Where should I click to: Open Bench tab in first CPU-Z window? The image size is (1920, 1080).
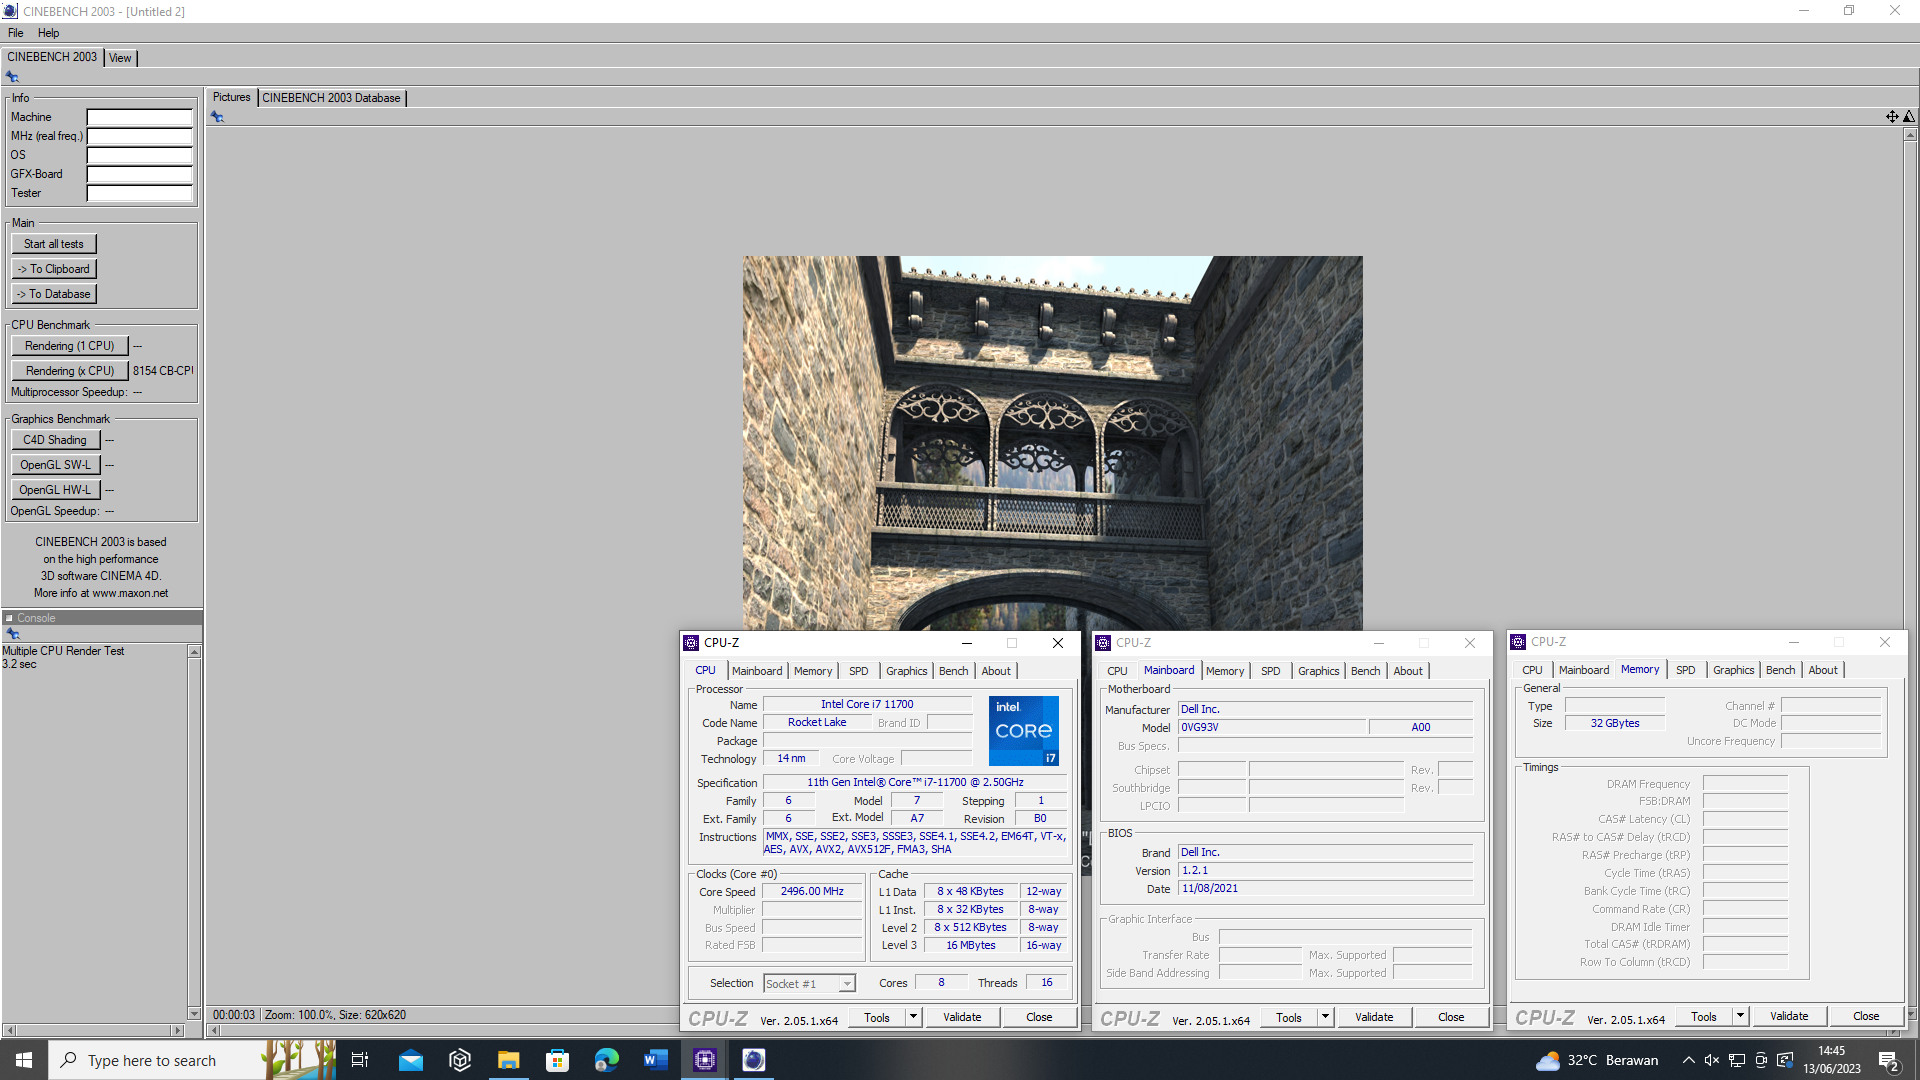[953, 671]
